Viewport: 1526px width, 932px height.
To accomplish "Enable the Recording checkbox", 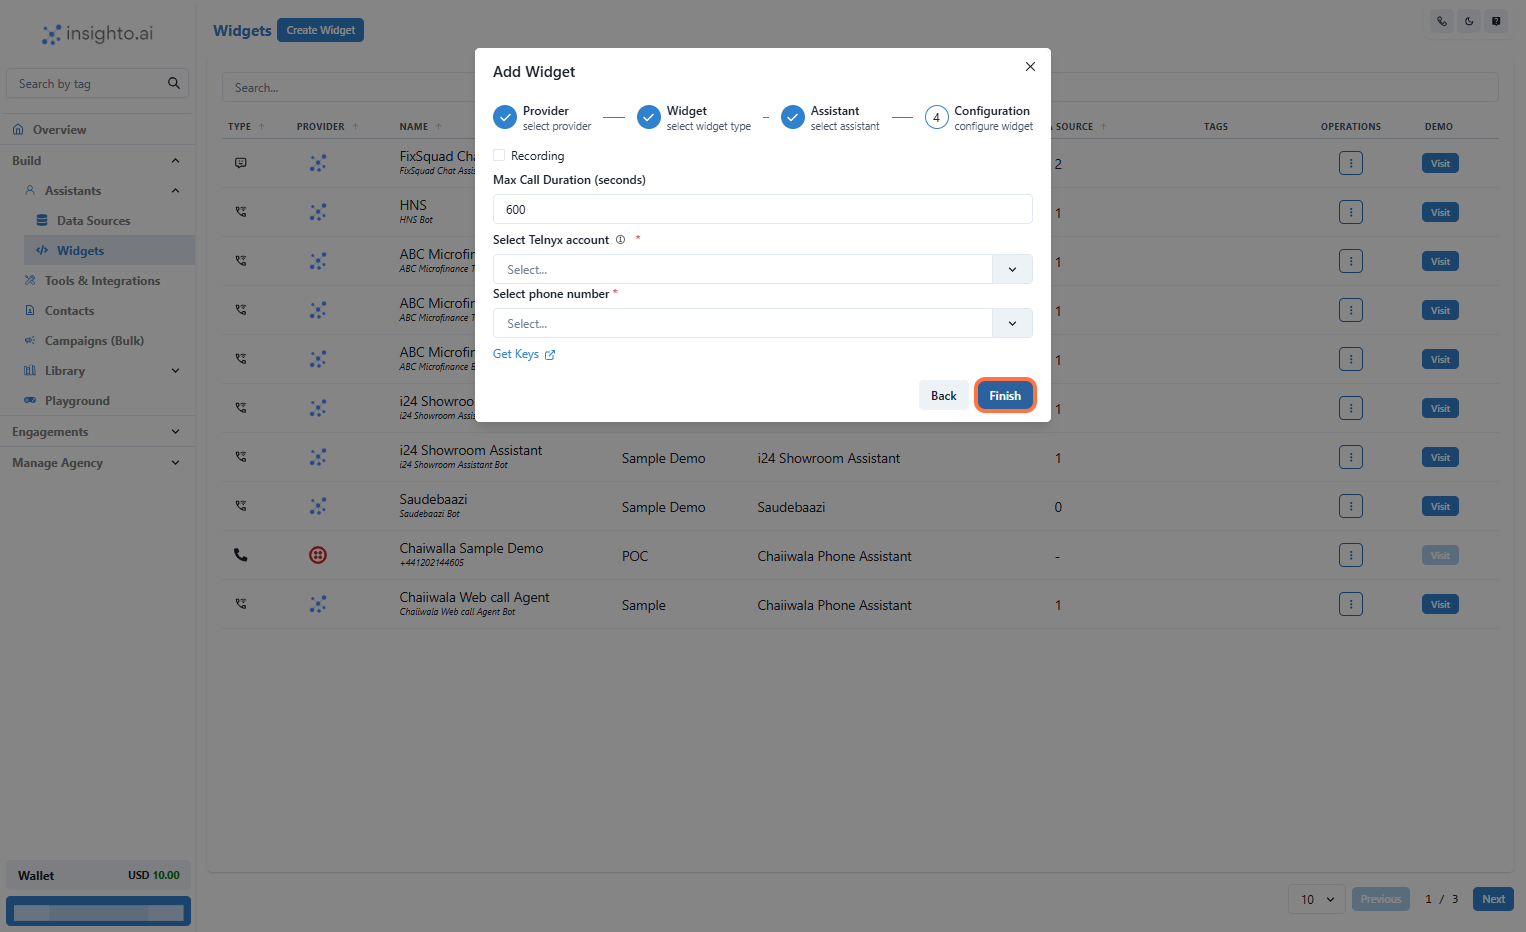I will tap(499, 155).
